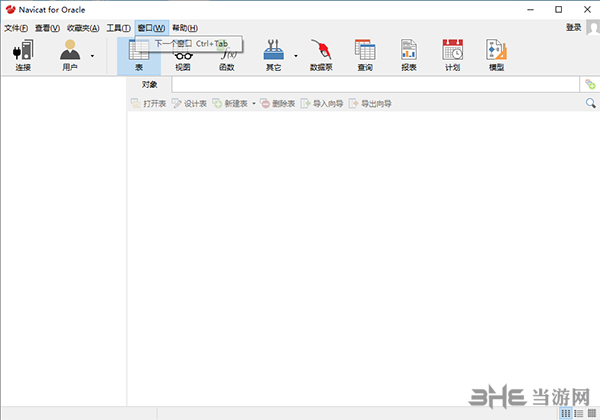
Task: Click the Others (其它) toolbar icon
Action: pyautogui.click(x=274, y=55)
